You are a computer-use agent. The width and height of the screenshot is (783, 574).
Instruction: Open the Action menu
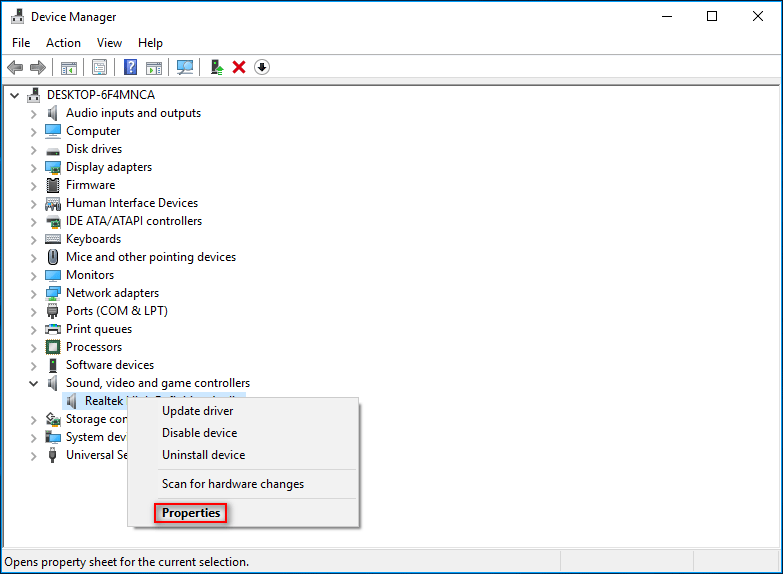click(63, 43)
